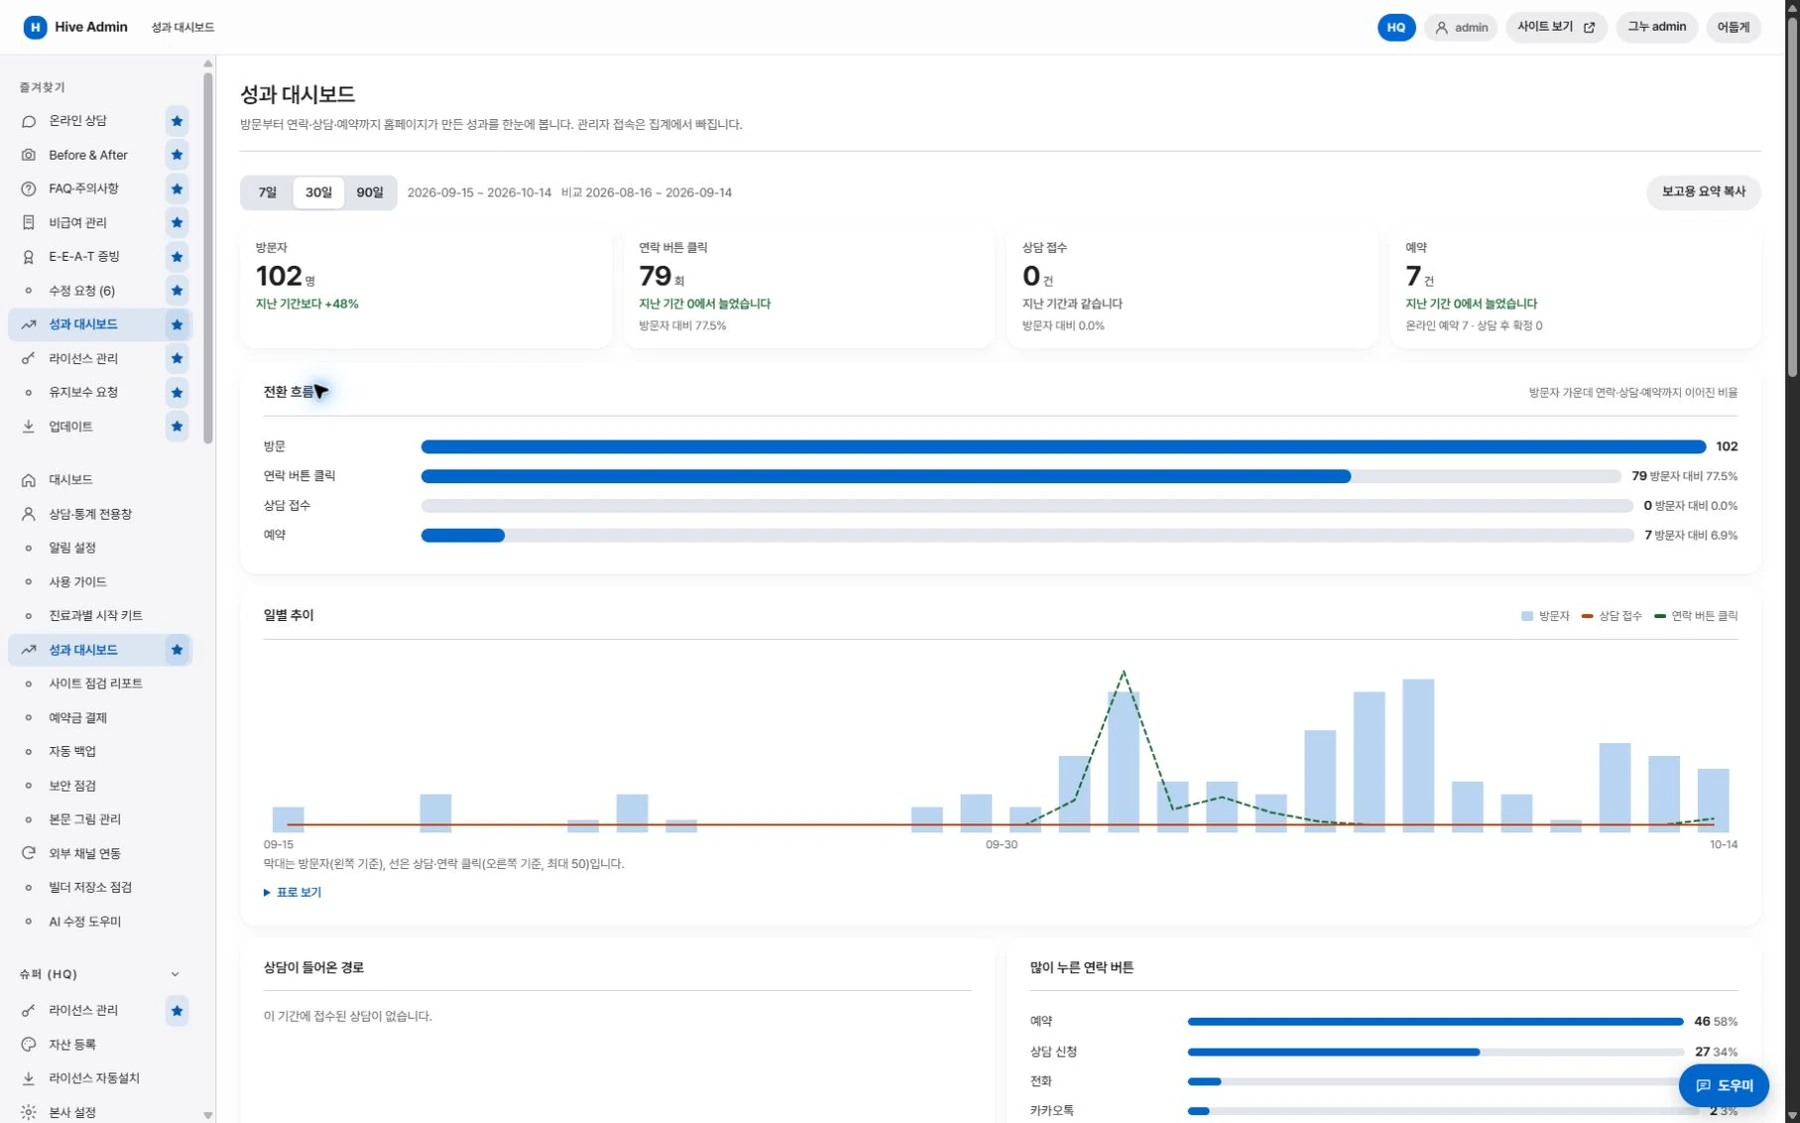Click the 방문자 102명 summary card

click(x=426, y=287)
